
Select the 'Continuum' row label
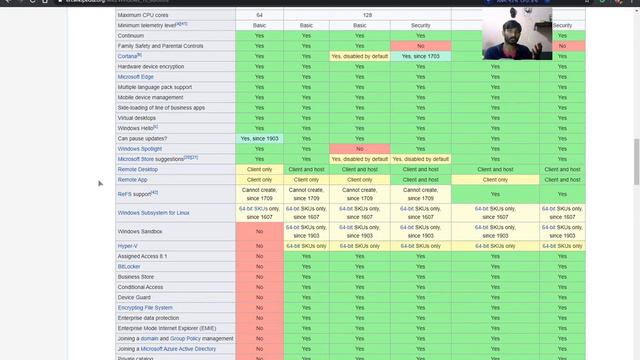coord(131,36)
